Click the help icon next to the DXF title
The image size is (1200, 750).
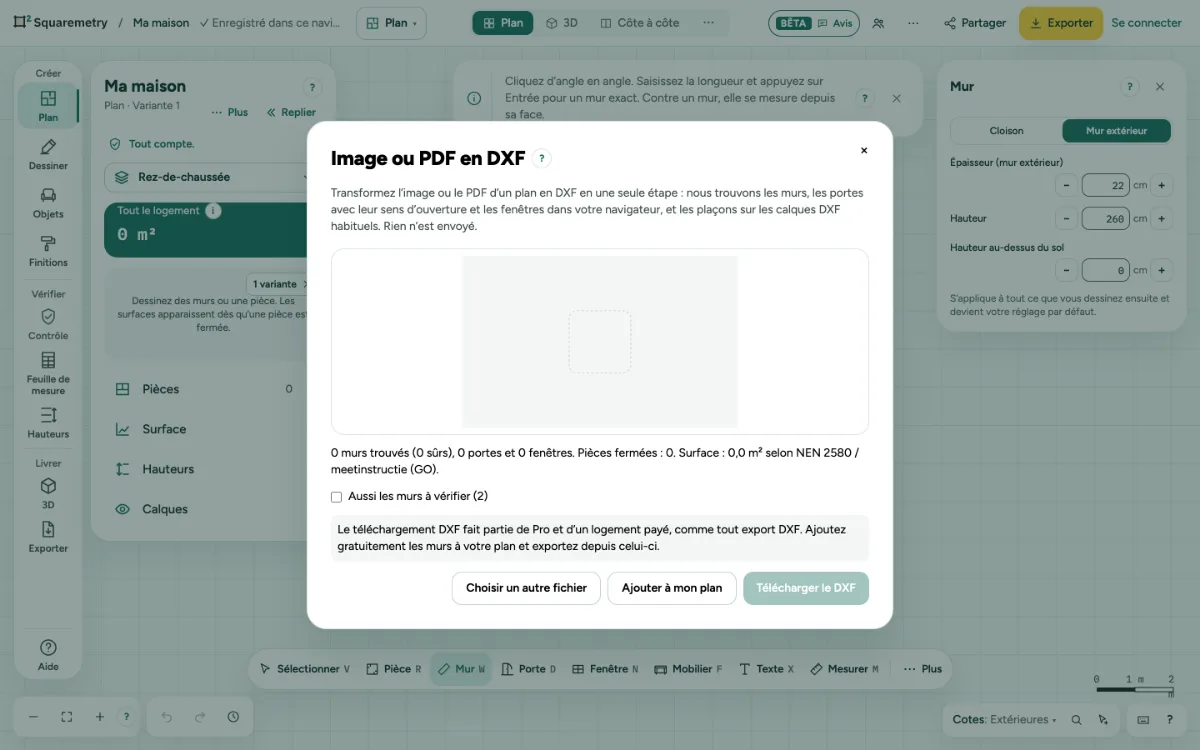542,158
